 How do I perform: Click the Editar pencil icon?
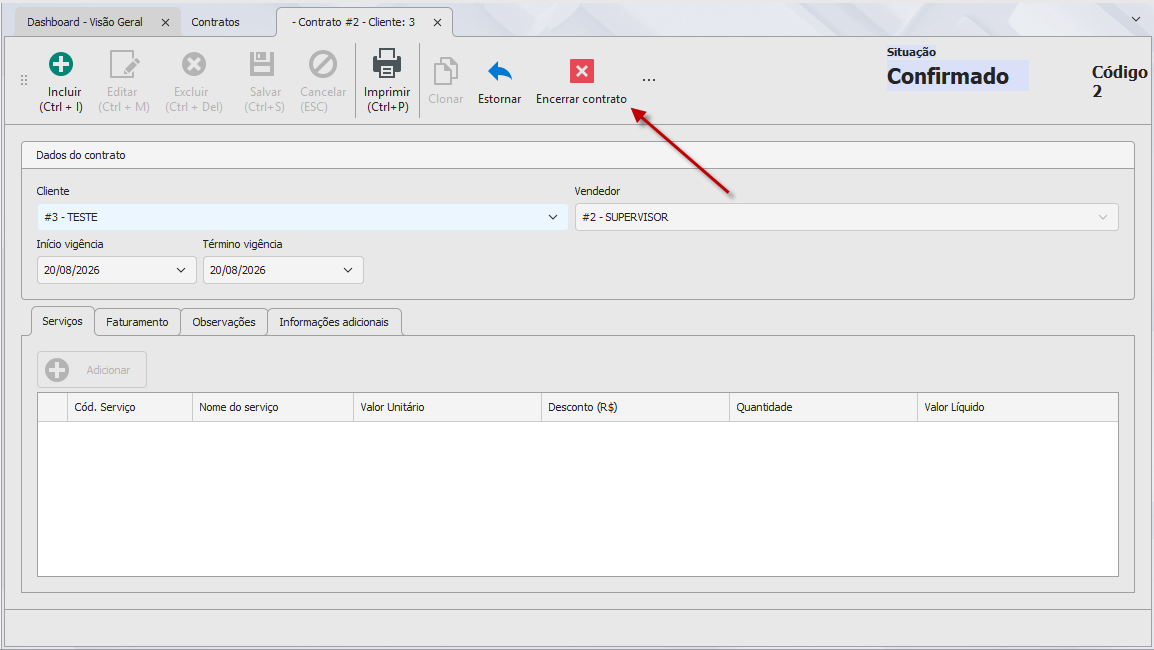coord(124,65)
